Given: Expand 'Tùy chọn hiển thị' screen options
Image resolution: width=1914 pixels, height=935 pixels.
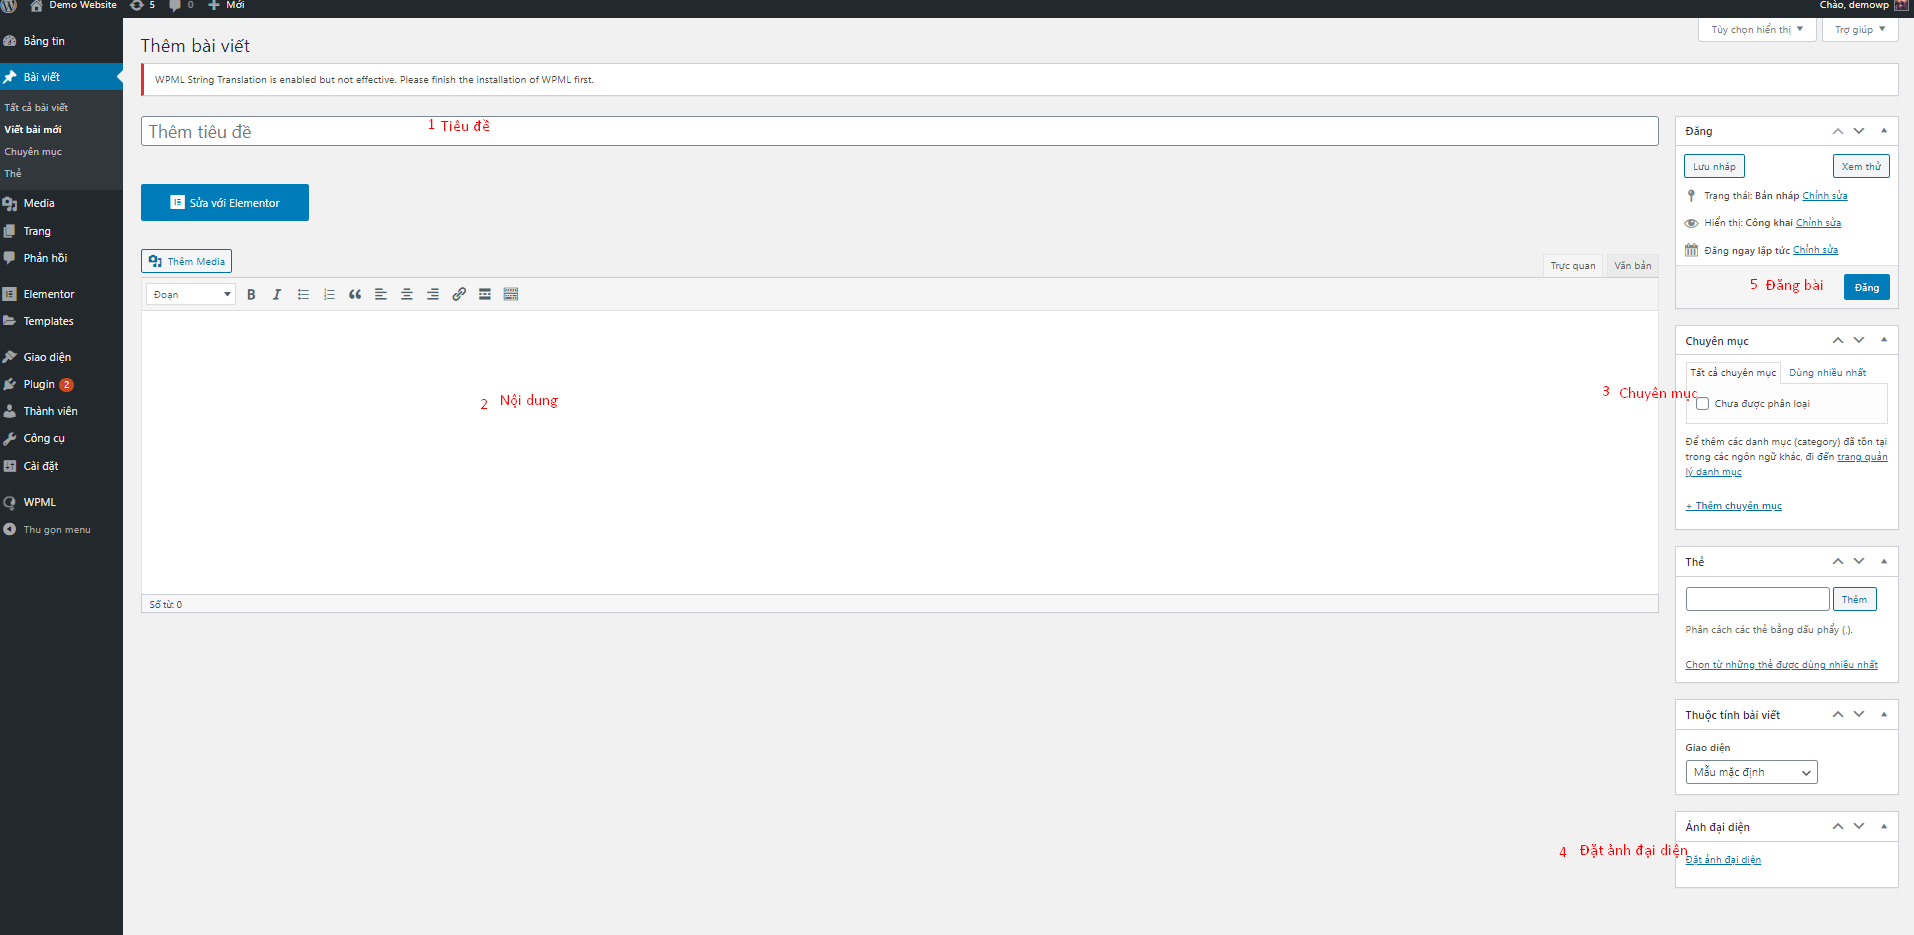Looking at the screenshot, I should coord(1756,30).
